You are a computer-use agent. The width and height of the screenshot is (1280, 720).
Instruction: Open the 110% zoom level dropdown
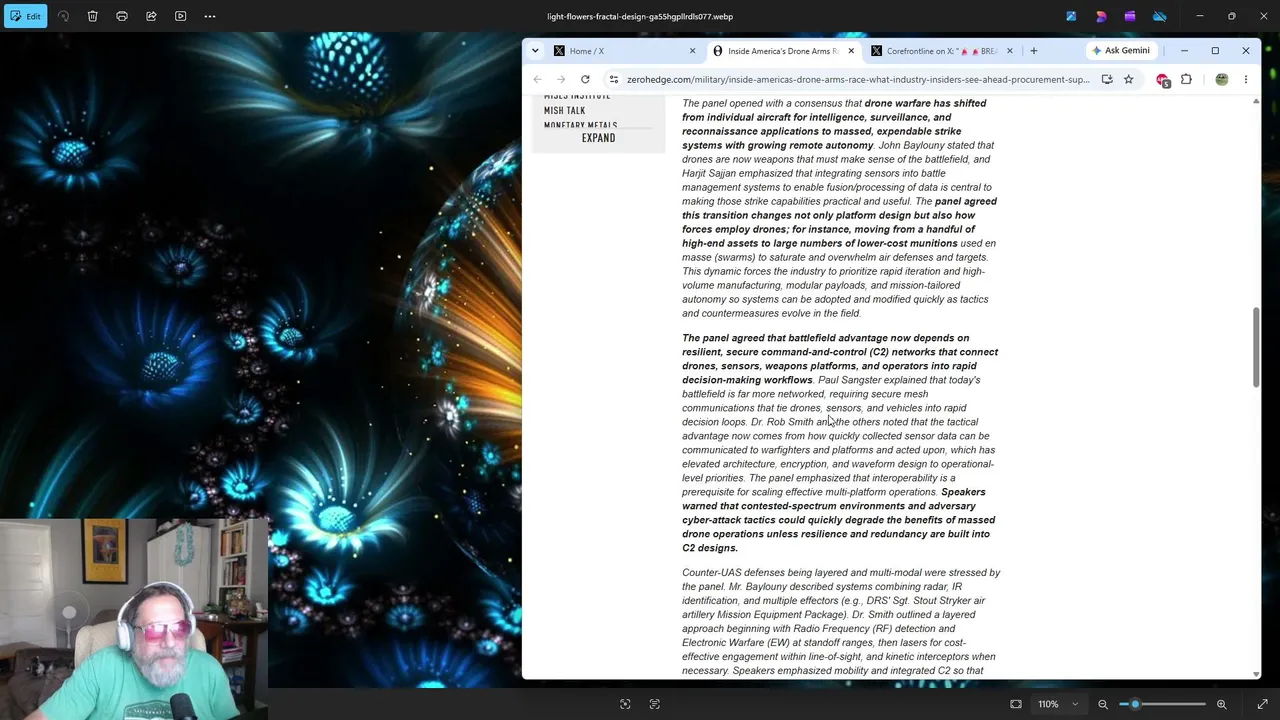tap(1058, 704)
